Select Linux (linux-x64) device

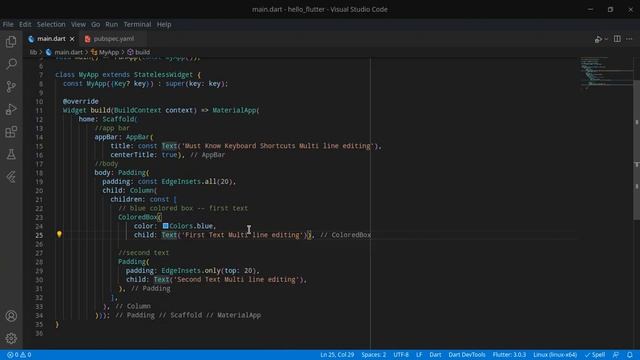[x=555, y=355]
